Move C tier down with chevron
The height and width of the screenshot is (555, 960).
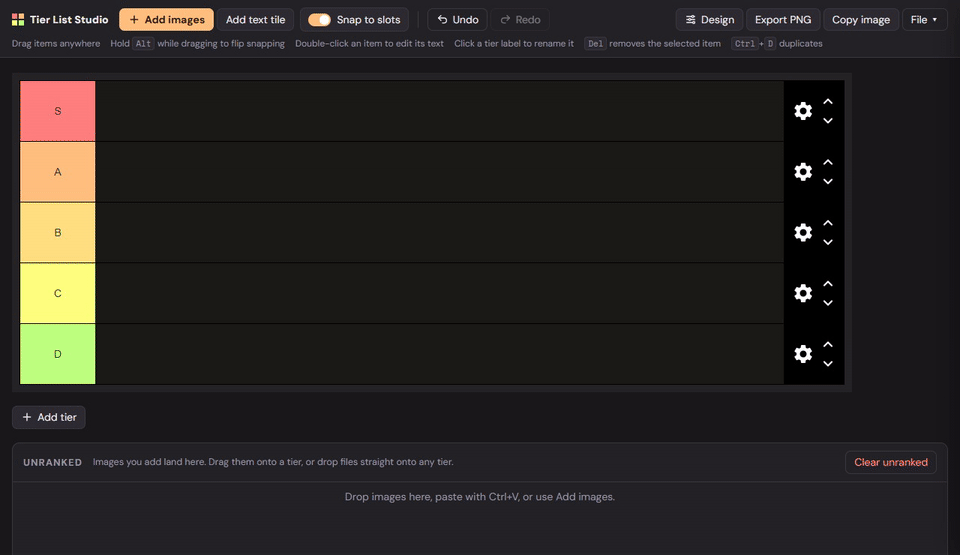coord(828,303)
